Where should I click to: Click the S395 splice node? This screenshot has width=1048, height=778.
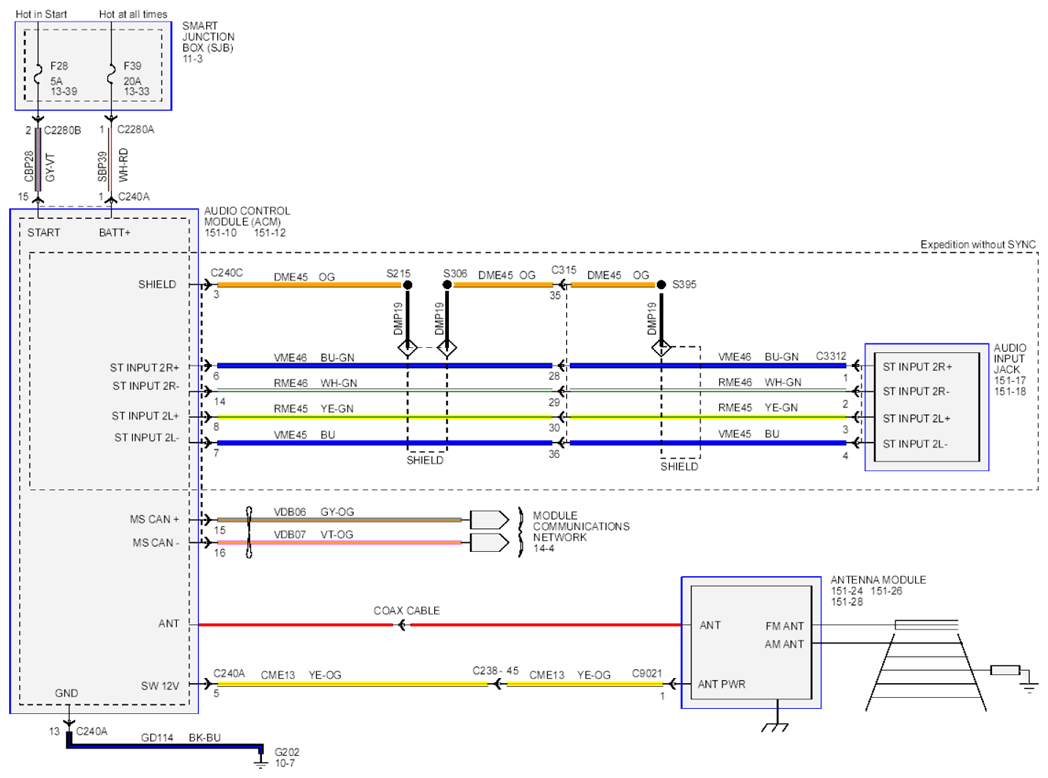661,285
